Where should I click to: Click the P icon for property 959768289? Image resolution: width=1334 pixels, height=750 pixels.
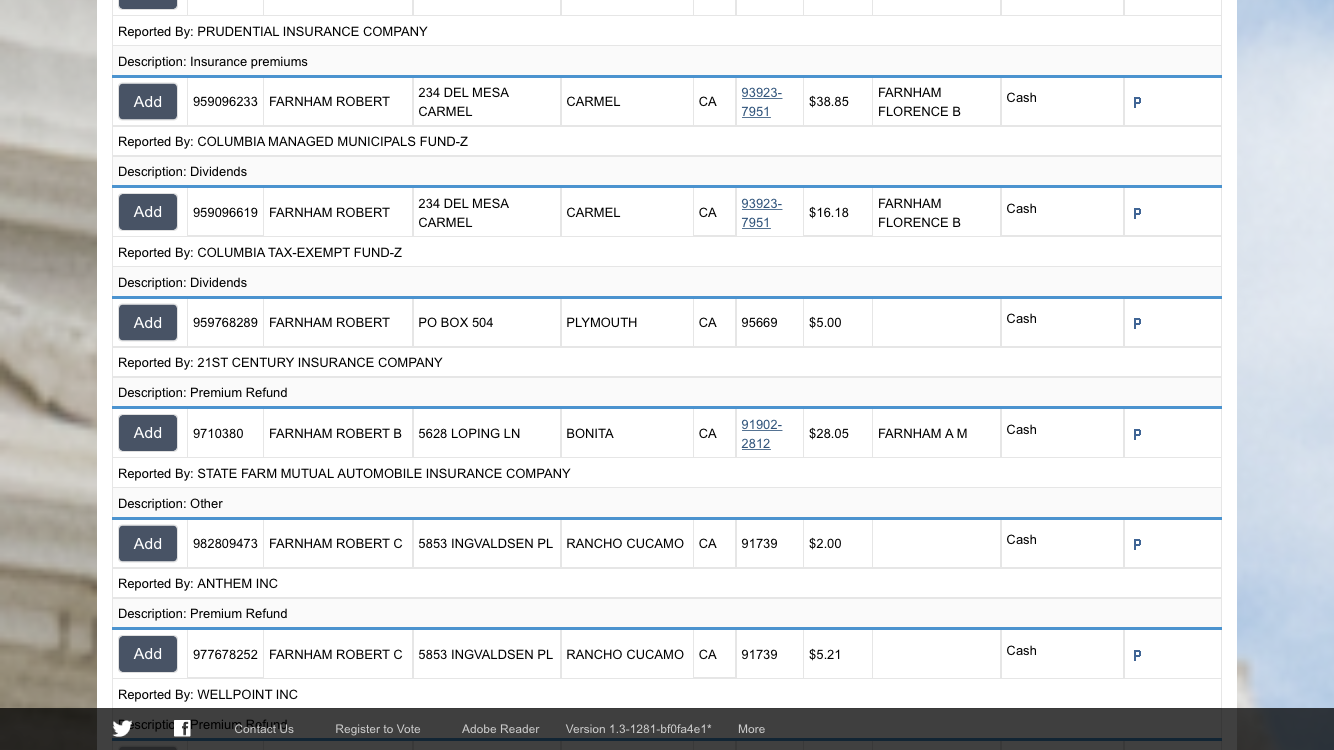tap(1137, 323)
